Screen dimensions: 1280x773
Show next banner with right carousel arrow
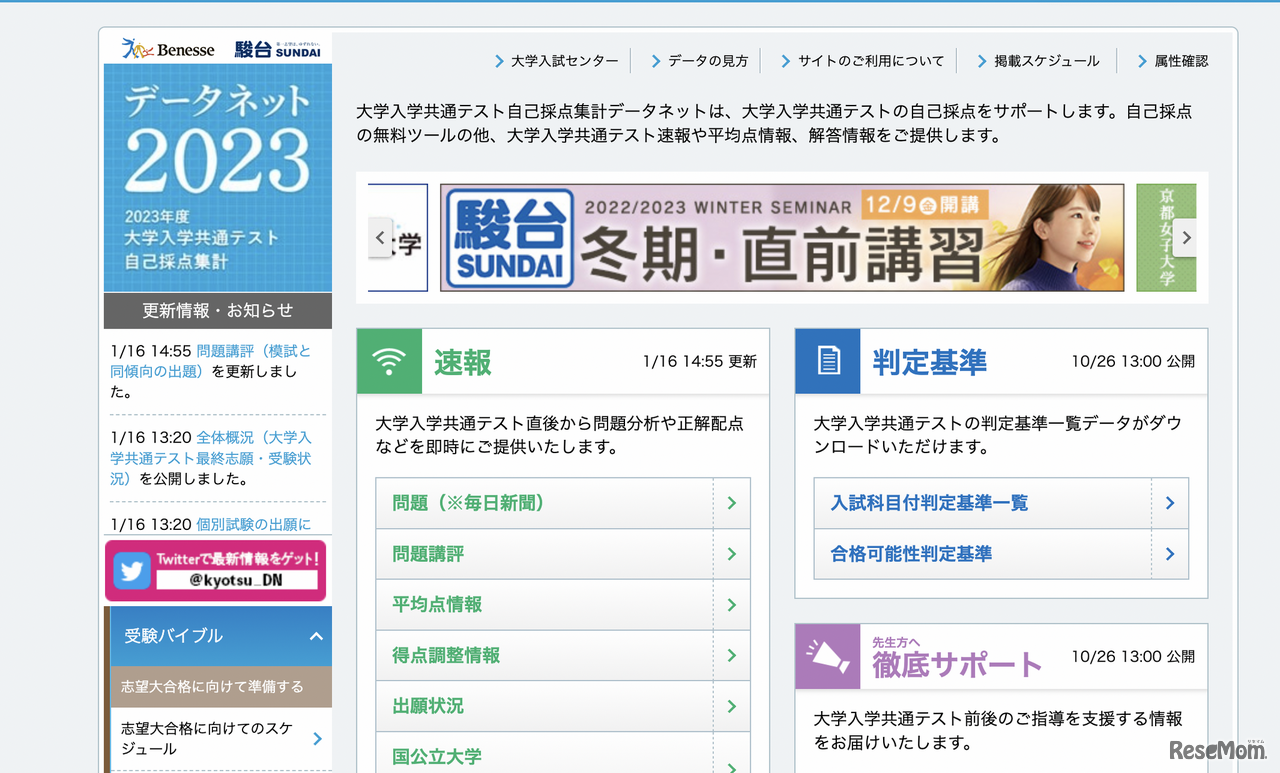tap(1186, 238)
